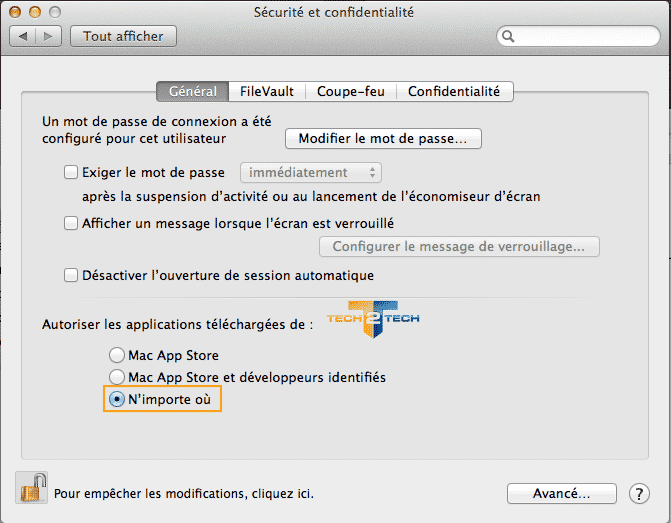Toggle "Afficher un message" lock screen checkbox
This screenshot has width=671, height=523.
[x=71, y=223]
